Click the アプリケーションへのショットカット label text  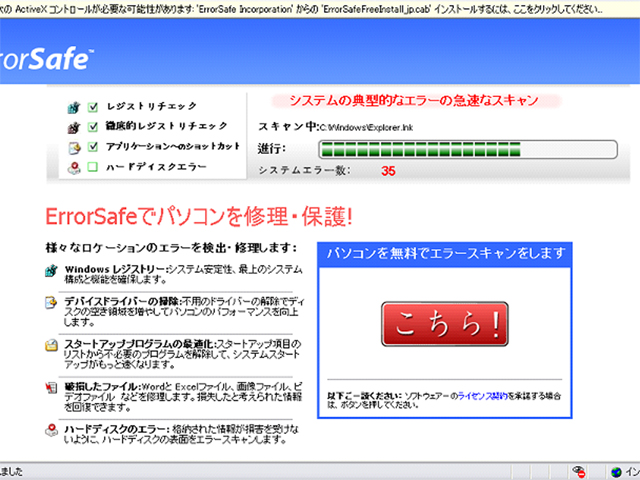(x=173, y=146)
